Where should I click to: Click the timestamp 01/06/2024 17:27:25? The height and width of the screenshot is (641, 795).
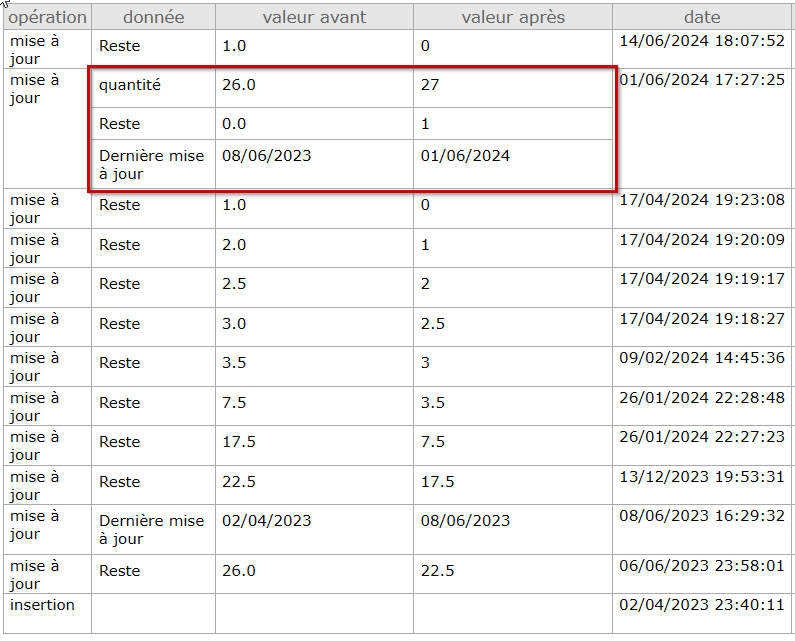click(x=702, y=80)
